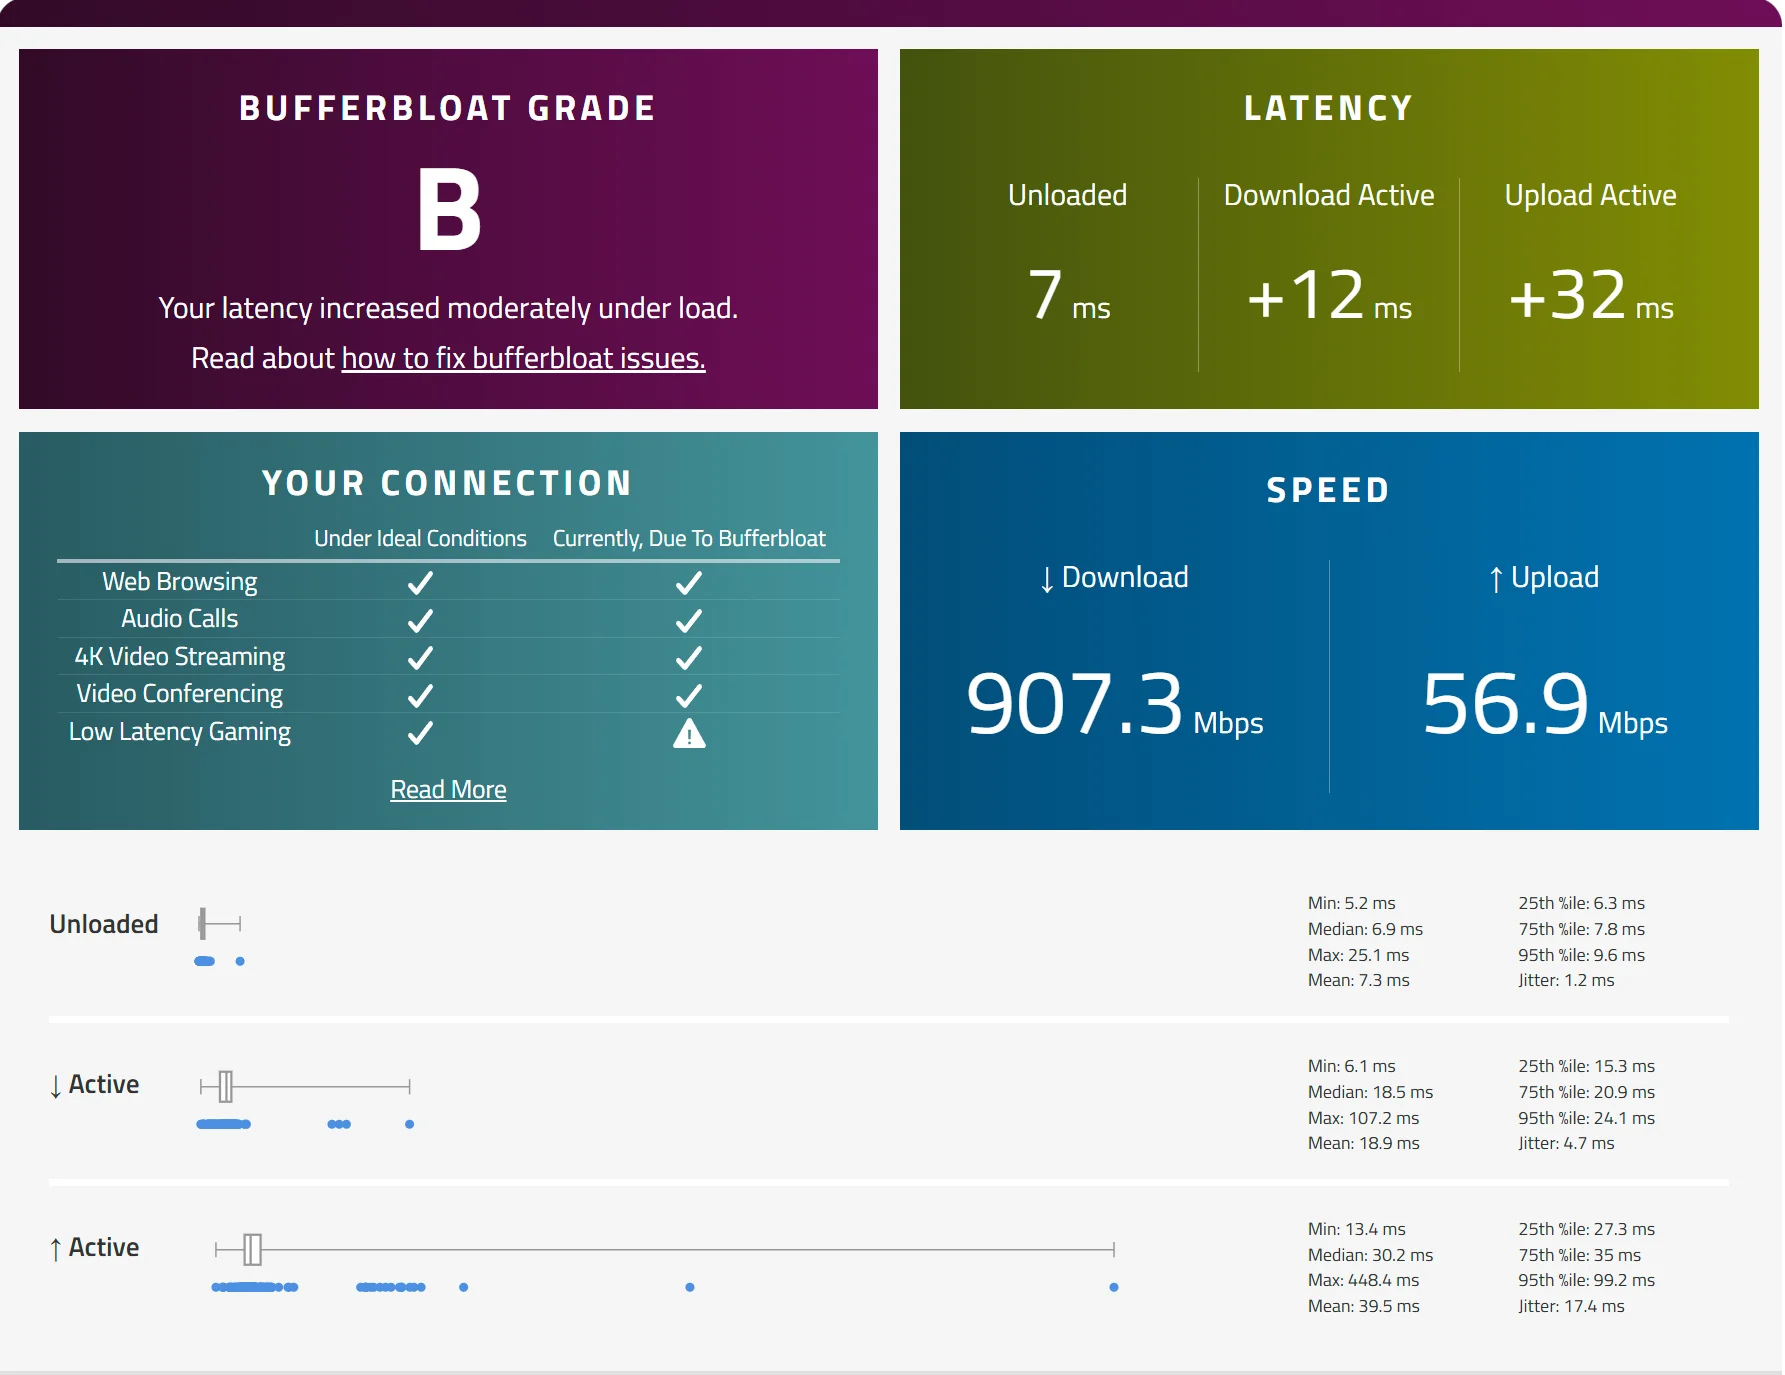The width and height of the screenshot is (1785, 1375).
Task: Select the Unloaded latency box plot
Action: [220, 924]
